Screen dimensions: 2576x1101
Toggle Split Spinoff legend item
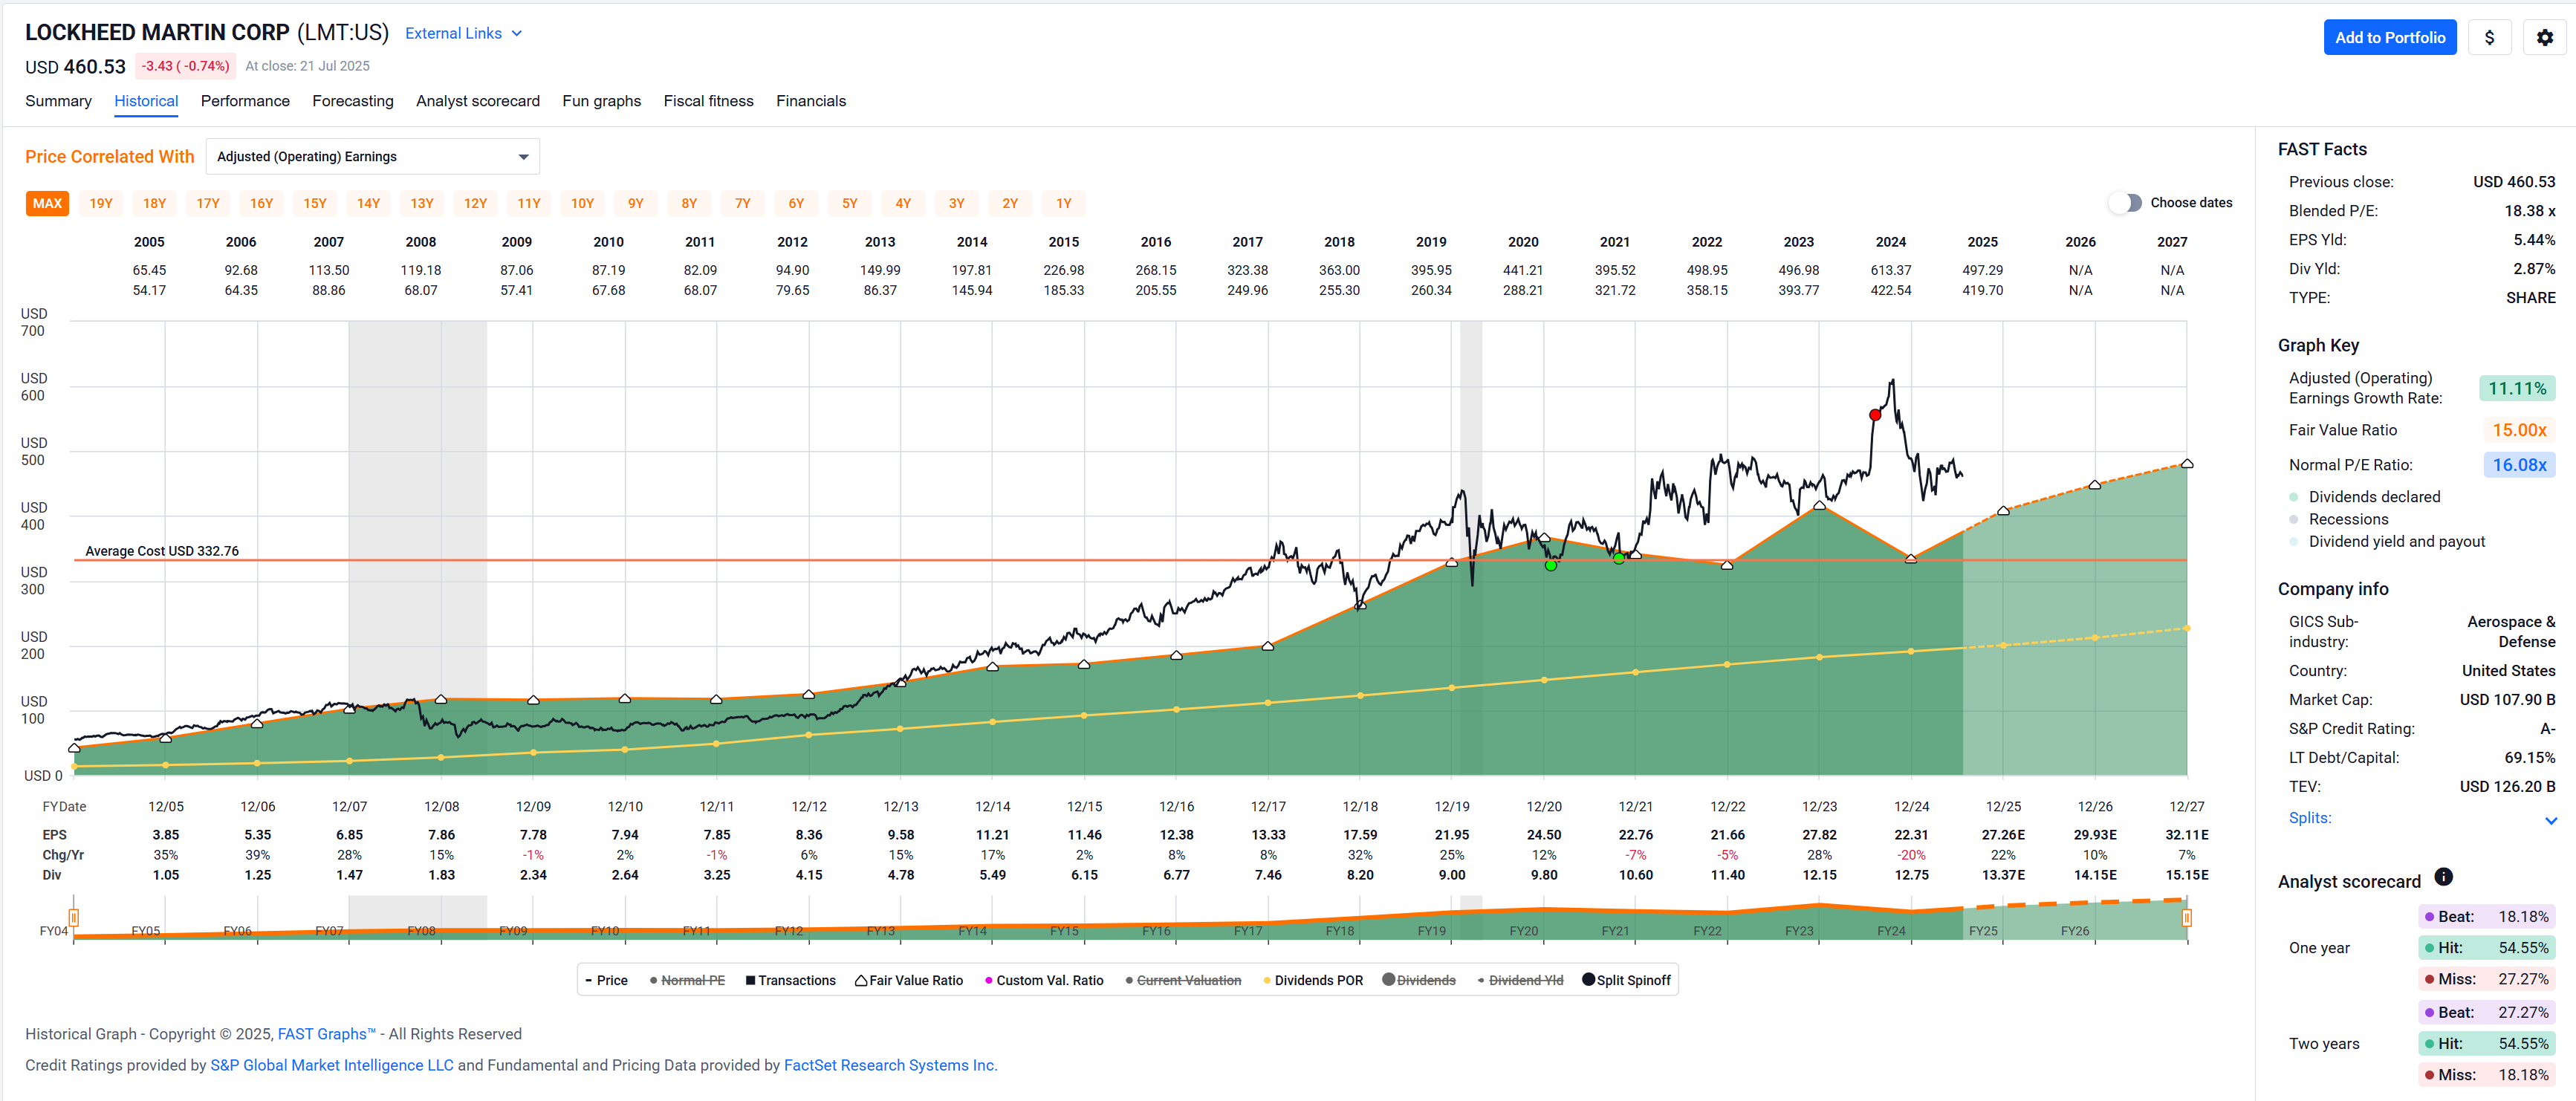pos(1626,980)
